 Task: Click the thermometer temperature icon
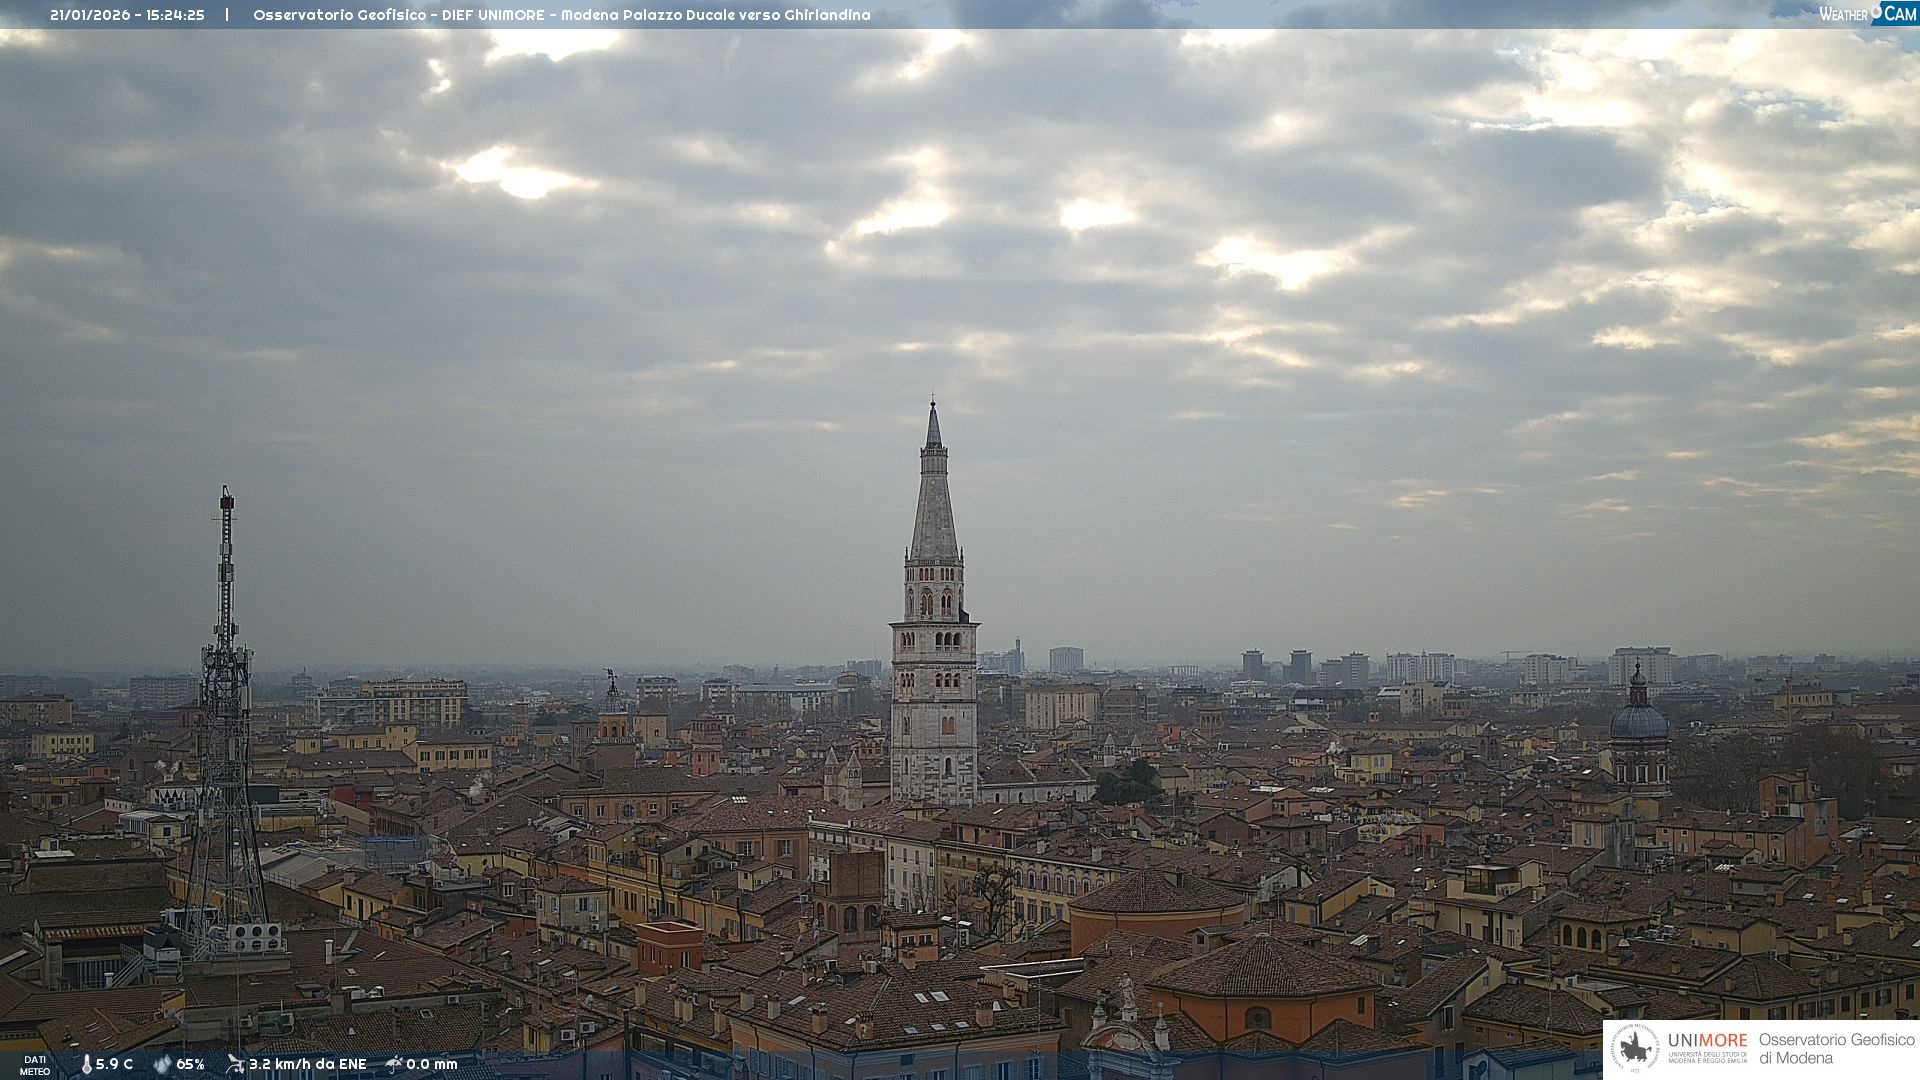tap(86, 1064)
